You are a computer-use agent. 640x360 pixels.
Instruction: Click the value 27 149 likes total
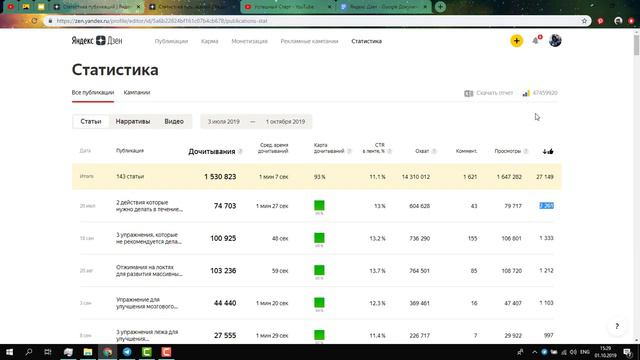coord(545,177)
